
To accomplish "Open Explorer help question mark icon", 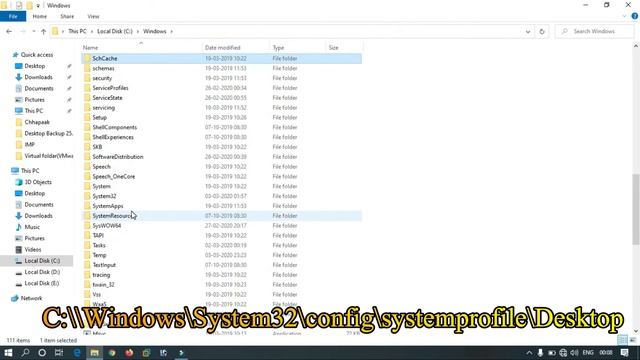I will tap(635, 16).
